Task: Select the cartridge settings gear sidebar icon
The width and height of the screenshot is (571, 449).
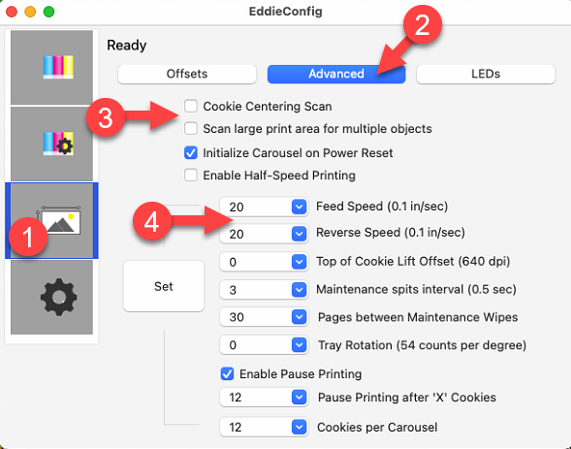Action: pyautogui.click(x=52, y=143)
